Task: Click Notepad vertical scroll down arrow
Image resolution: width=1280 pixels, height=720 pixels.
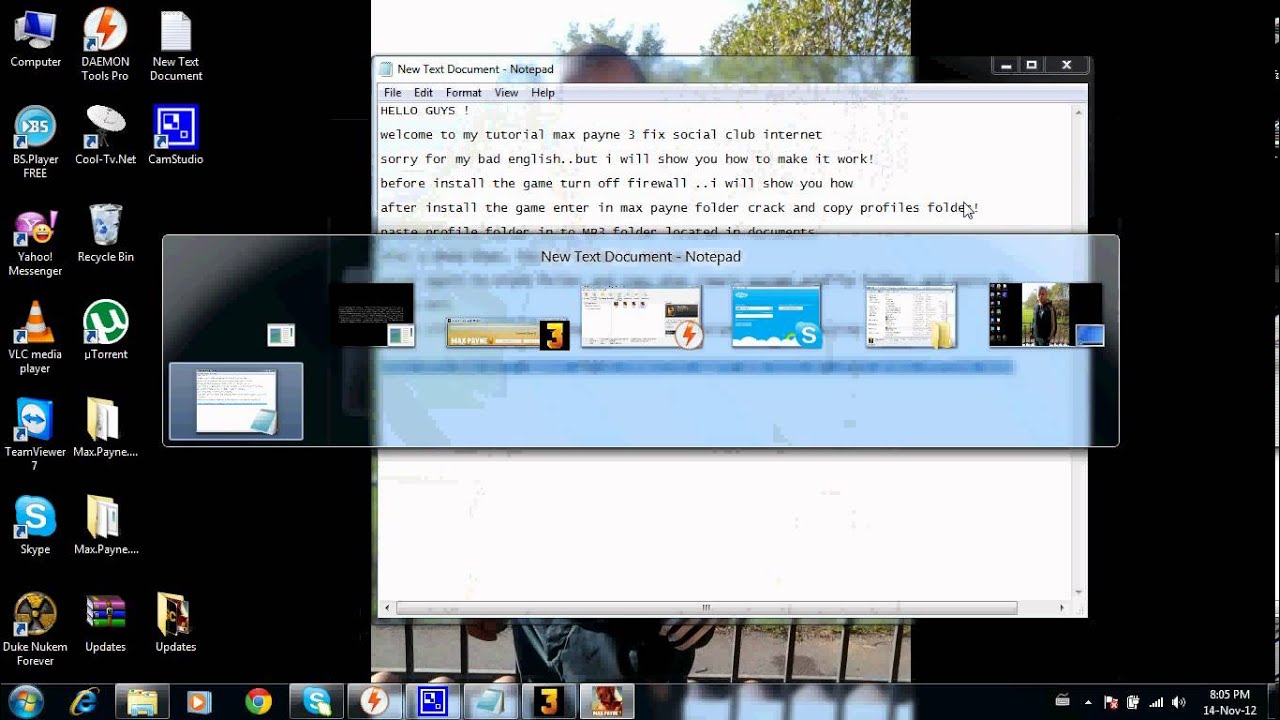Action: [1079, 592]
